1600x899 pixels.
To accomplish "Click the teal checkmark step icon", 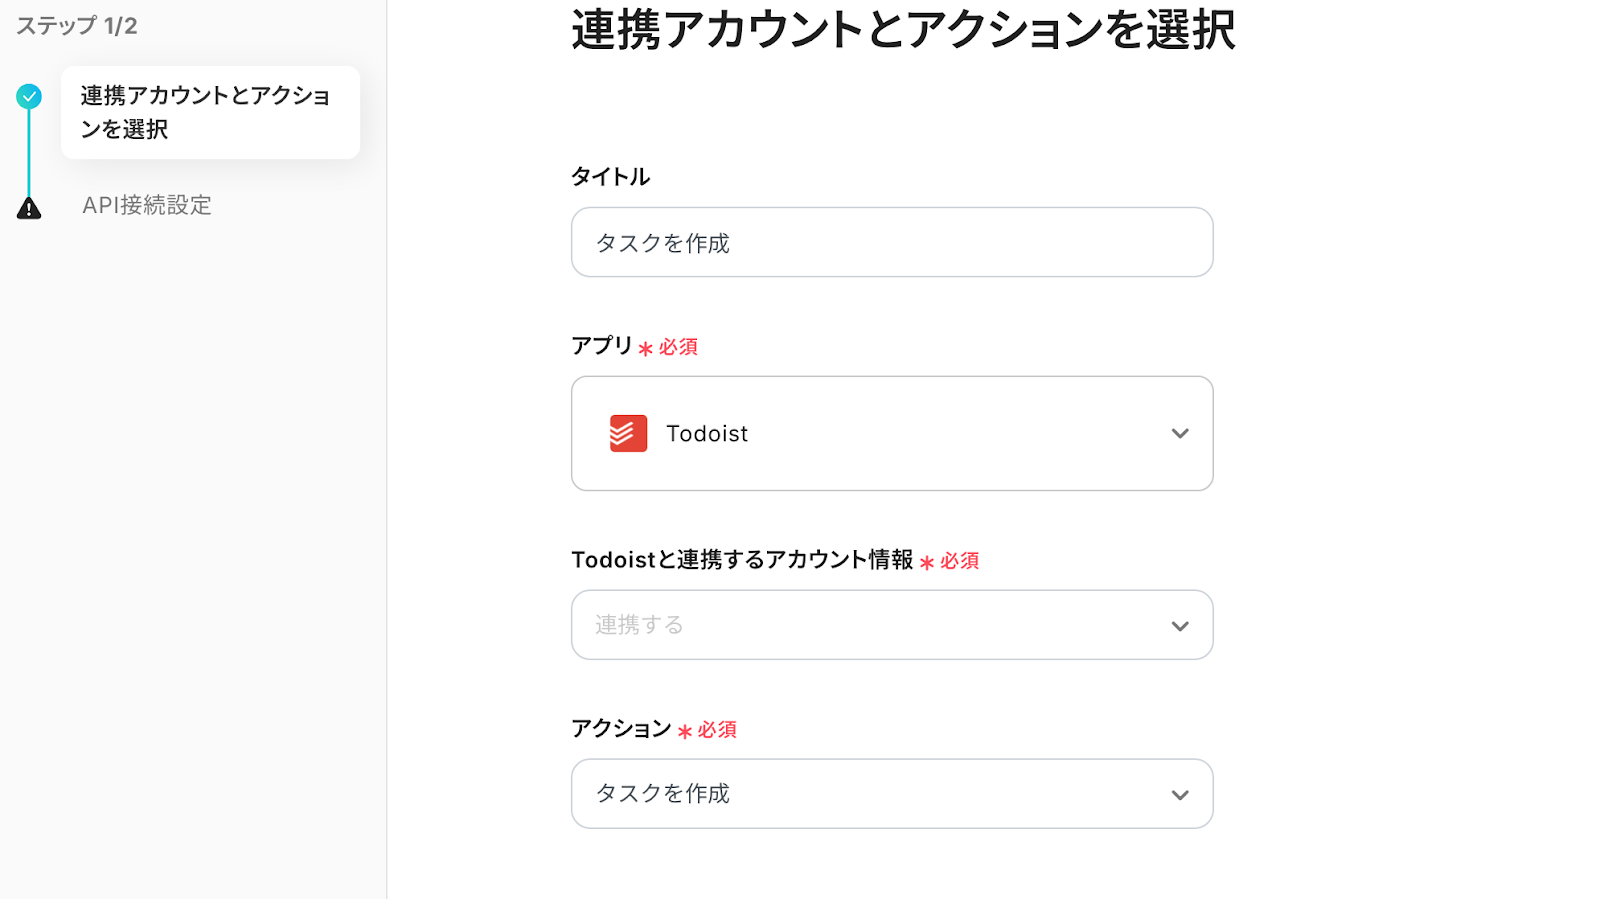I will coord(29,97).
